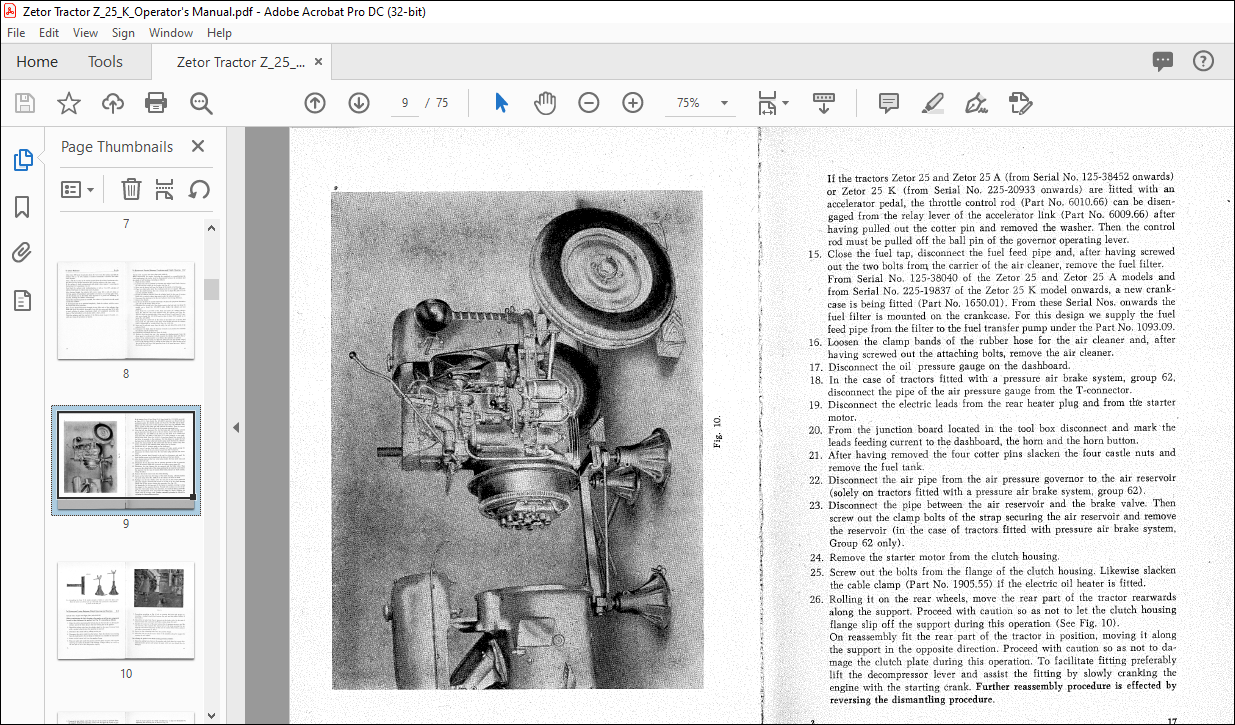Zoom in with the plus circle icon
The image size is (1235, 725).
point(633,103)
